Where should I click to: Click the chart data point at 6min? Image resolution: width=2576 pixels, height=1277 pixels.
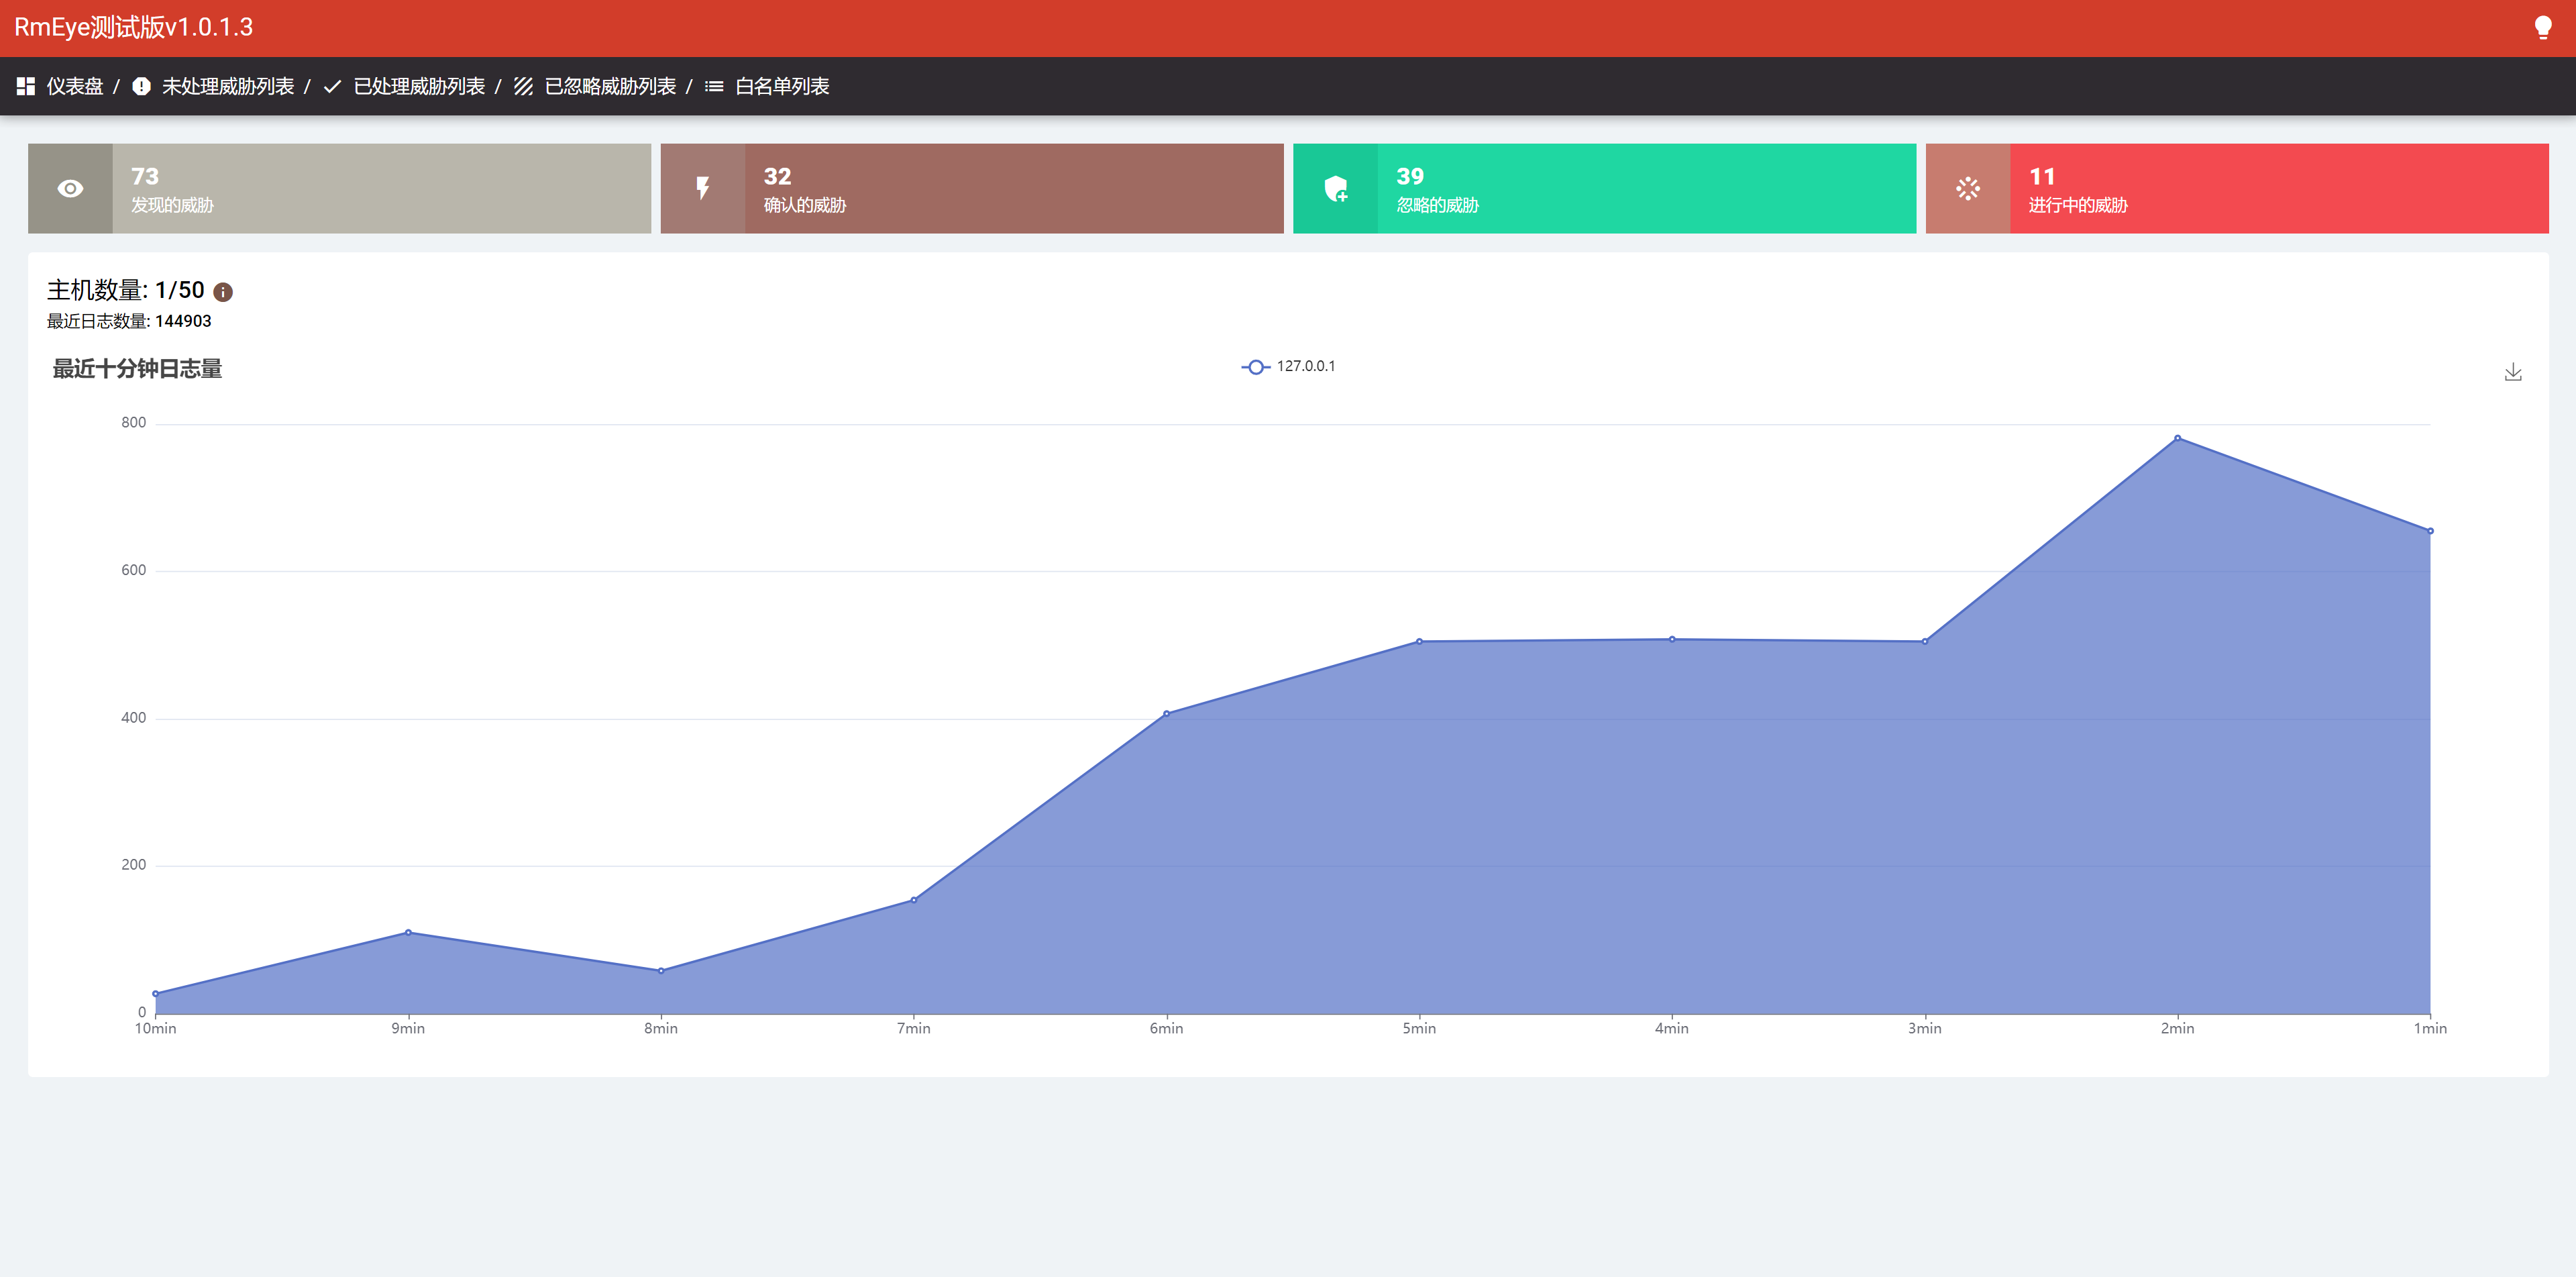coord(1166,714)
